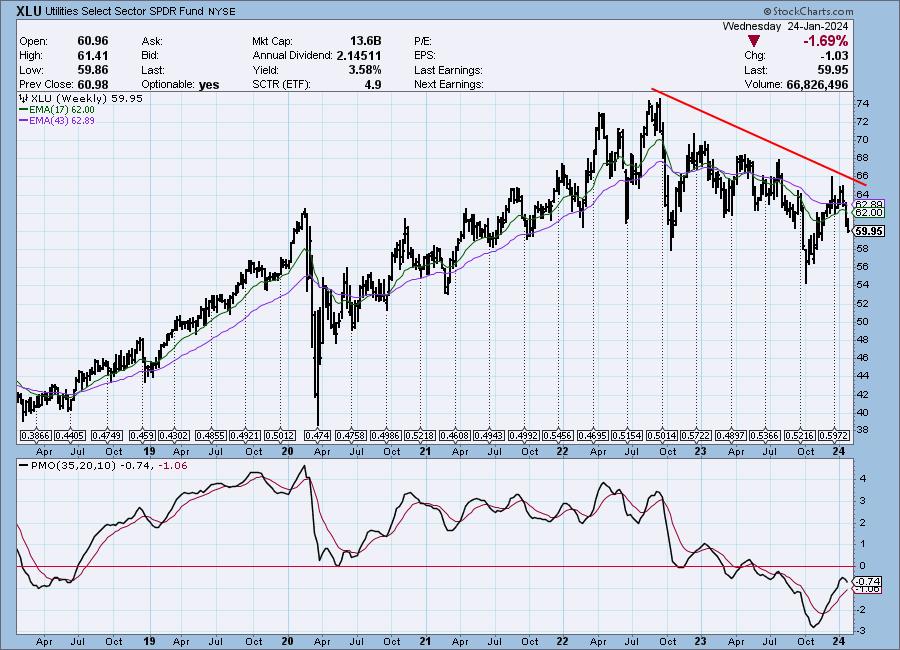This screenshot has width=900, height=650.
Task: Click the red down-triangle change indicator
Action: pos(754,41)
